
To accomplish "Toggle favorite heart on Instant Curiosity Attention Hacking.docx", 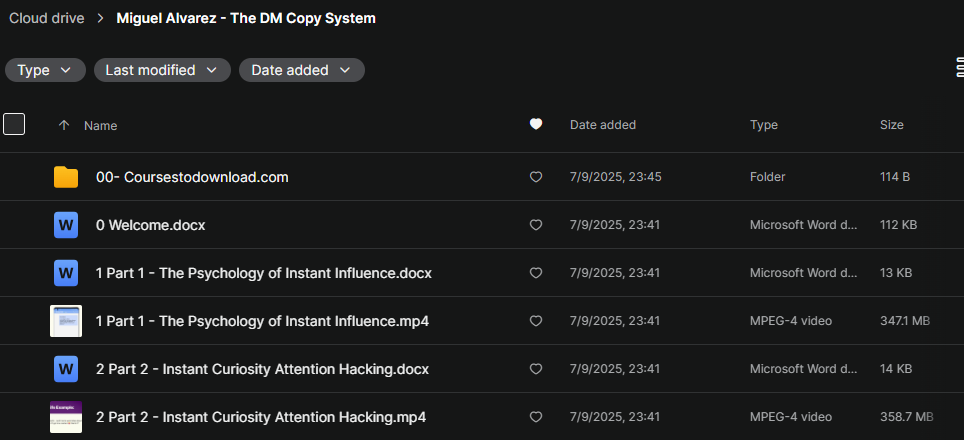I will click(536, 369).
